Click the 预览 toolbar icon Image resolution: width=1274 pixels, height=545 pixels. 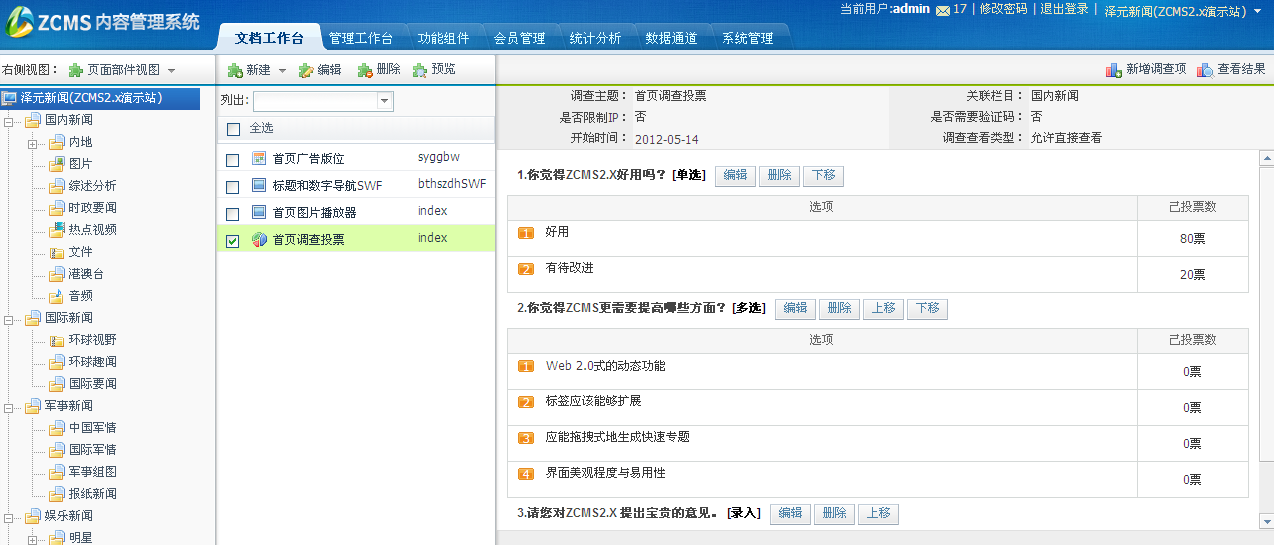pos(420,70)
